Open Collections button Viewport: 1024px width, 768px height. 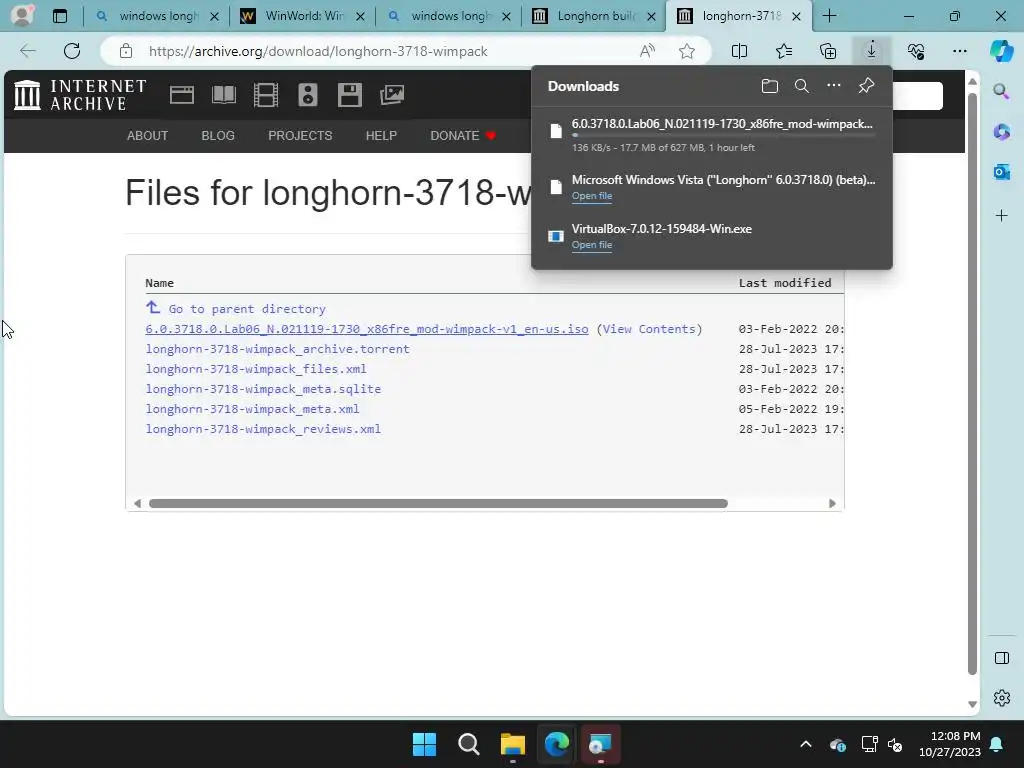(827, 51)
